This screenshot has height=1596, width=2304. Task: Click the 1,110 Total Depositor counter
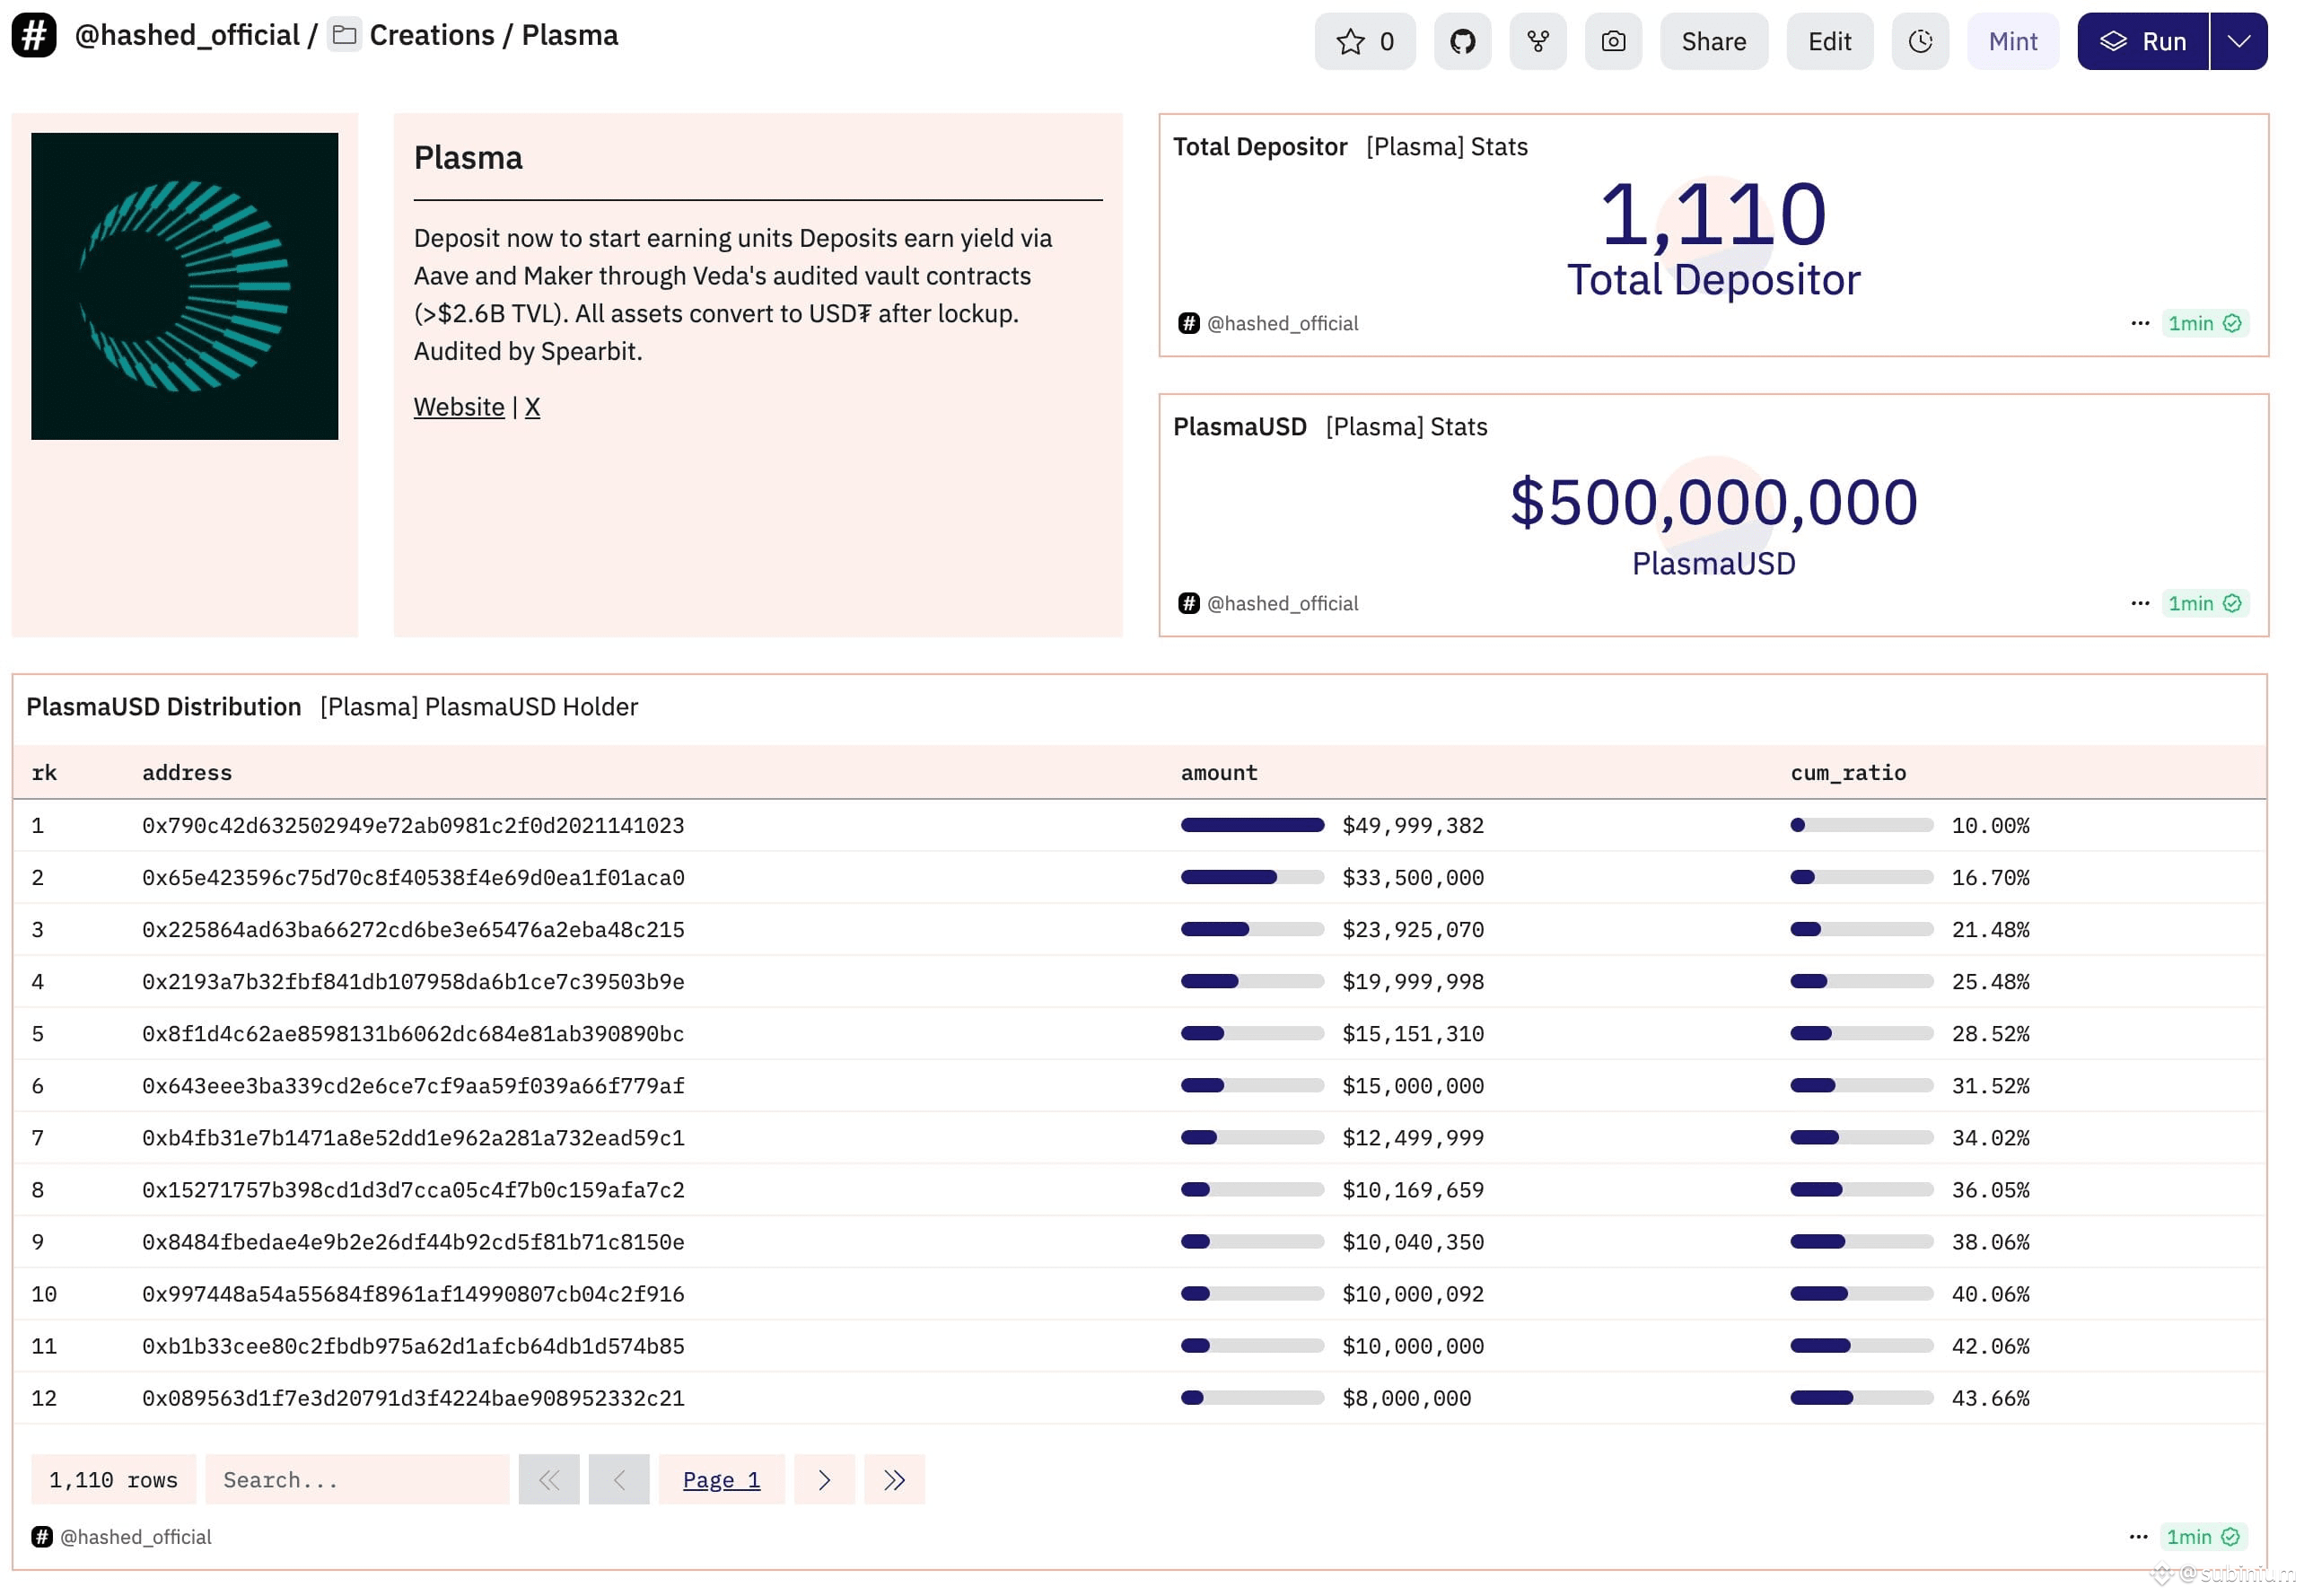coord(1713,214)
